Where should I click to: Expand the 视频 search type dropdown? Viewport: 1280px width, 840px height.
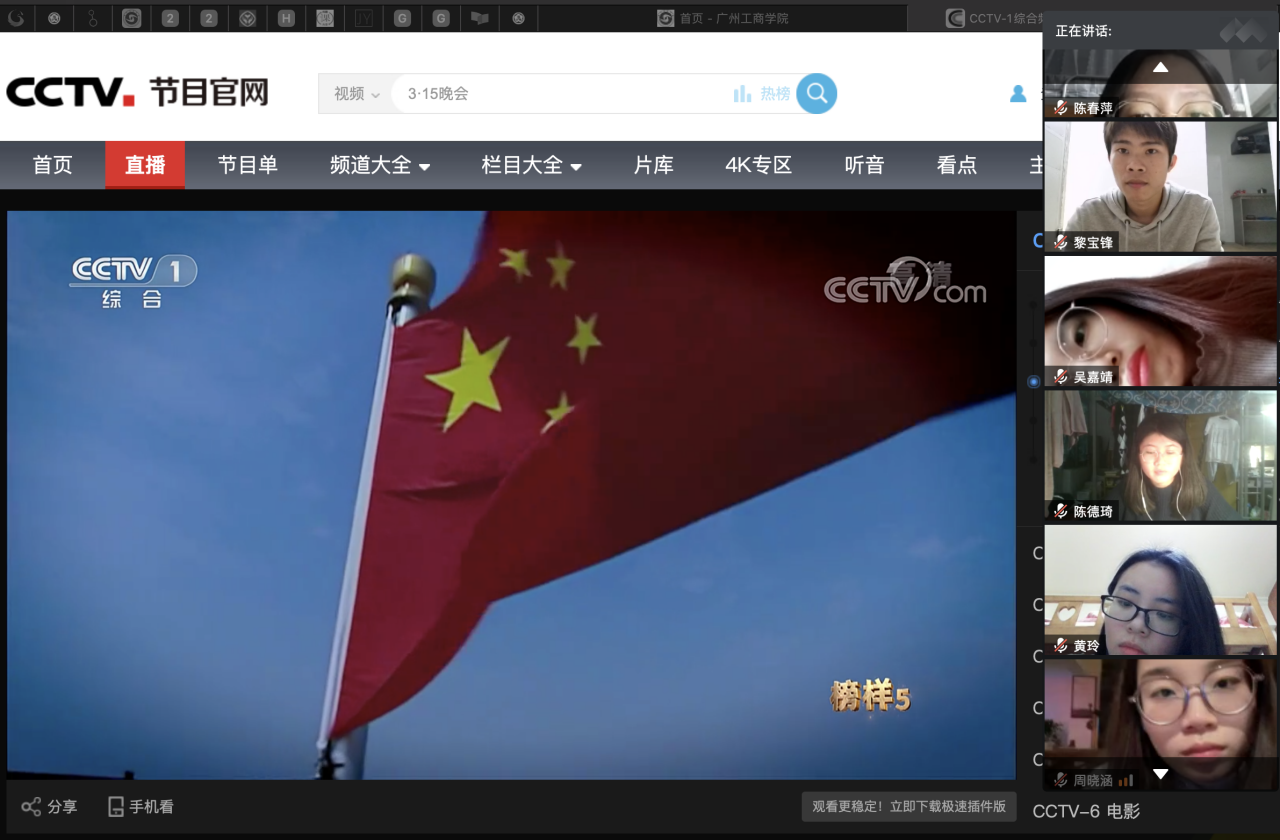[x=356, y=94]
